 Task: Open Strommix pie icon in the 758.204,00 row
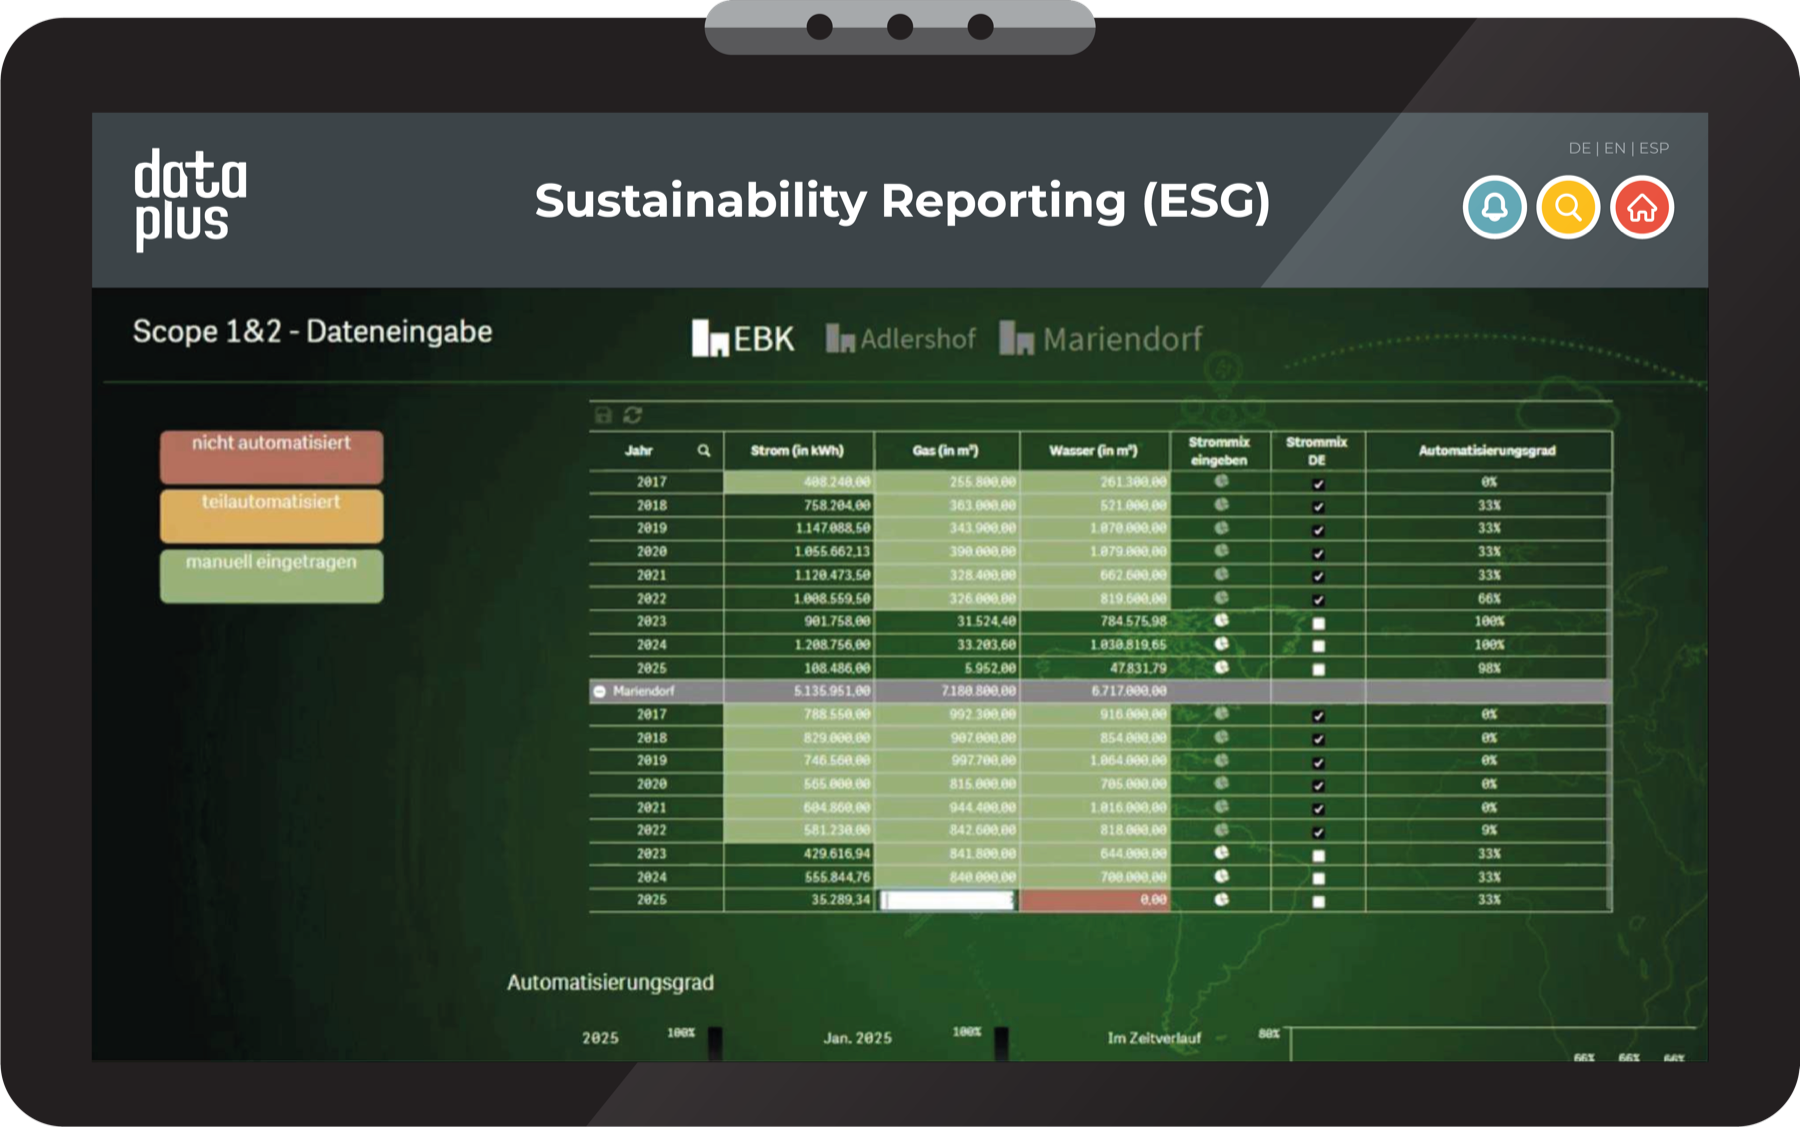(x=1221, y=505)
